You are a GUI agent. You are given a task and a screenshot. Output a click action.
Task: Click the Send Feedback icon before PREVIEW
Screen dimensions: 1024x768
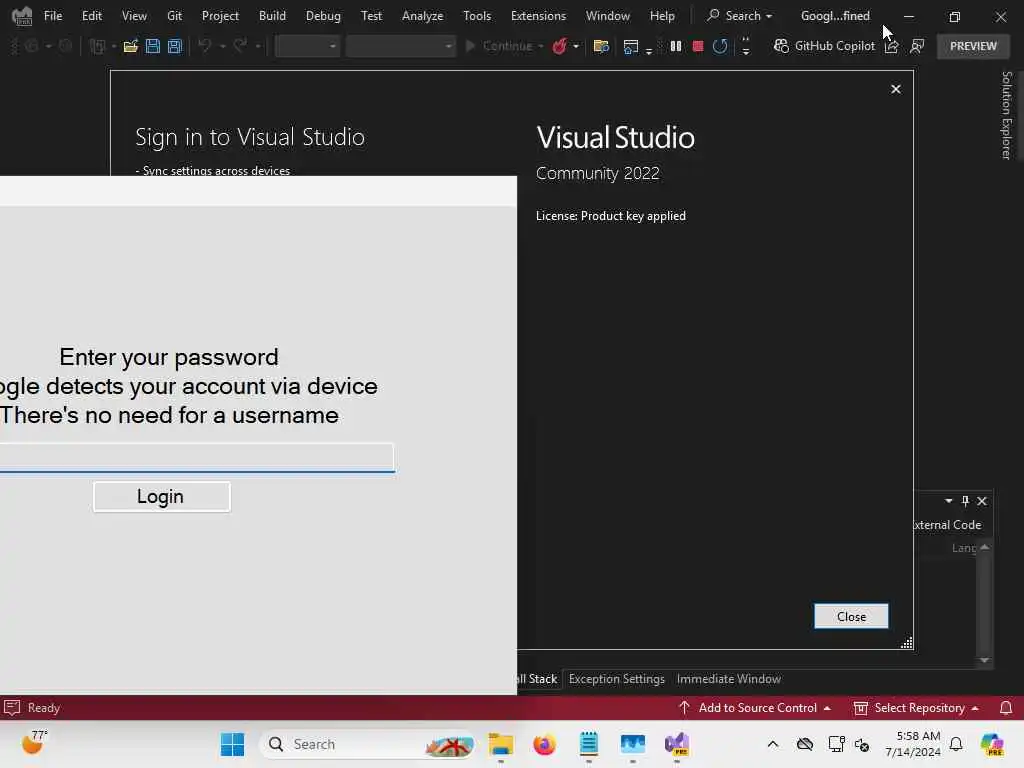[x=917, y=46]
